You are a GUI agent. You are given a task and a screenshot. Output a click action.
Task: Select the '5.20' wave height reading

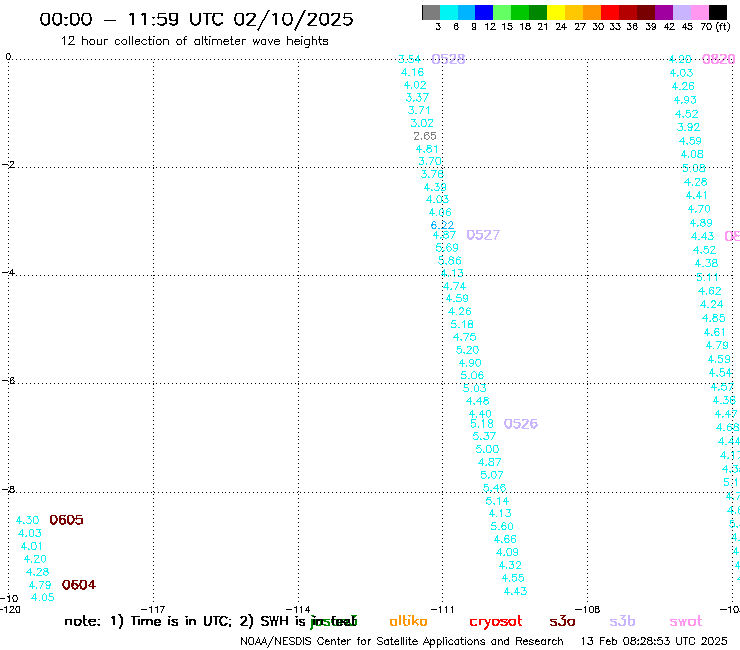pyautogui.click(x=467, y=350)
